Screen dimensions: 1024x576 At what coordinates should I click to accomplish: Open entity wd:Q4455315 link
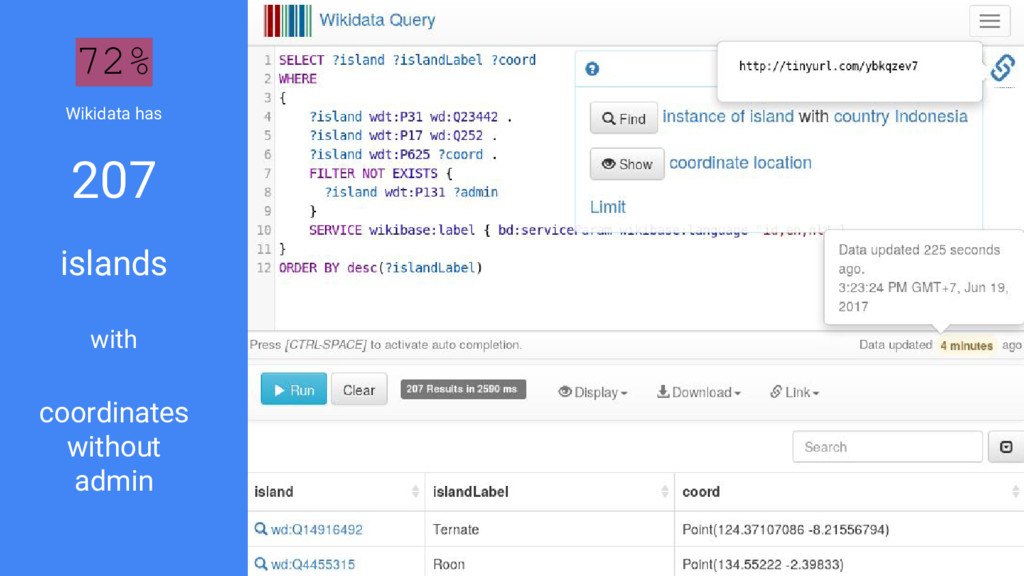pos(313,564)
